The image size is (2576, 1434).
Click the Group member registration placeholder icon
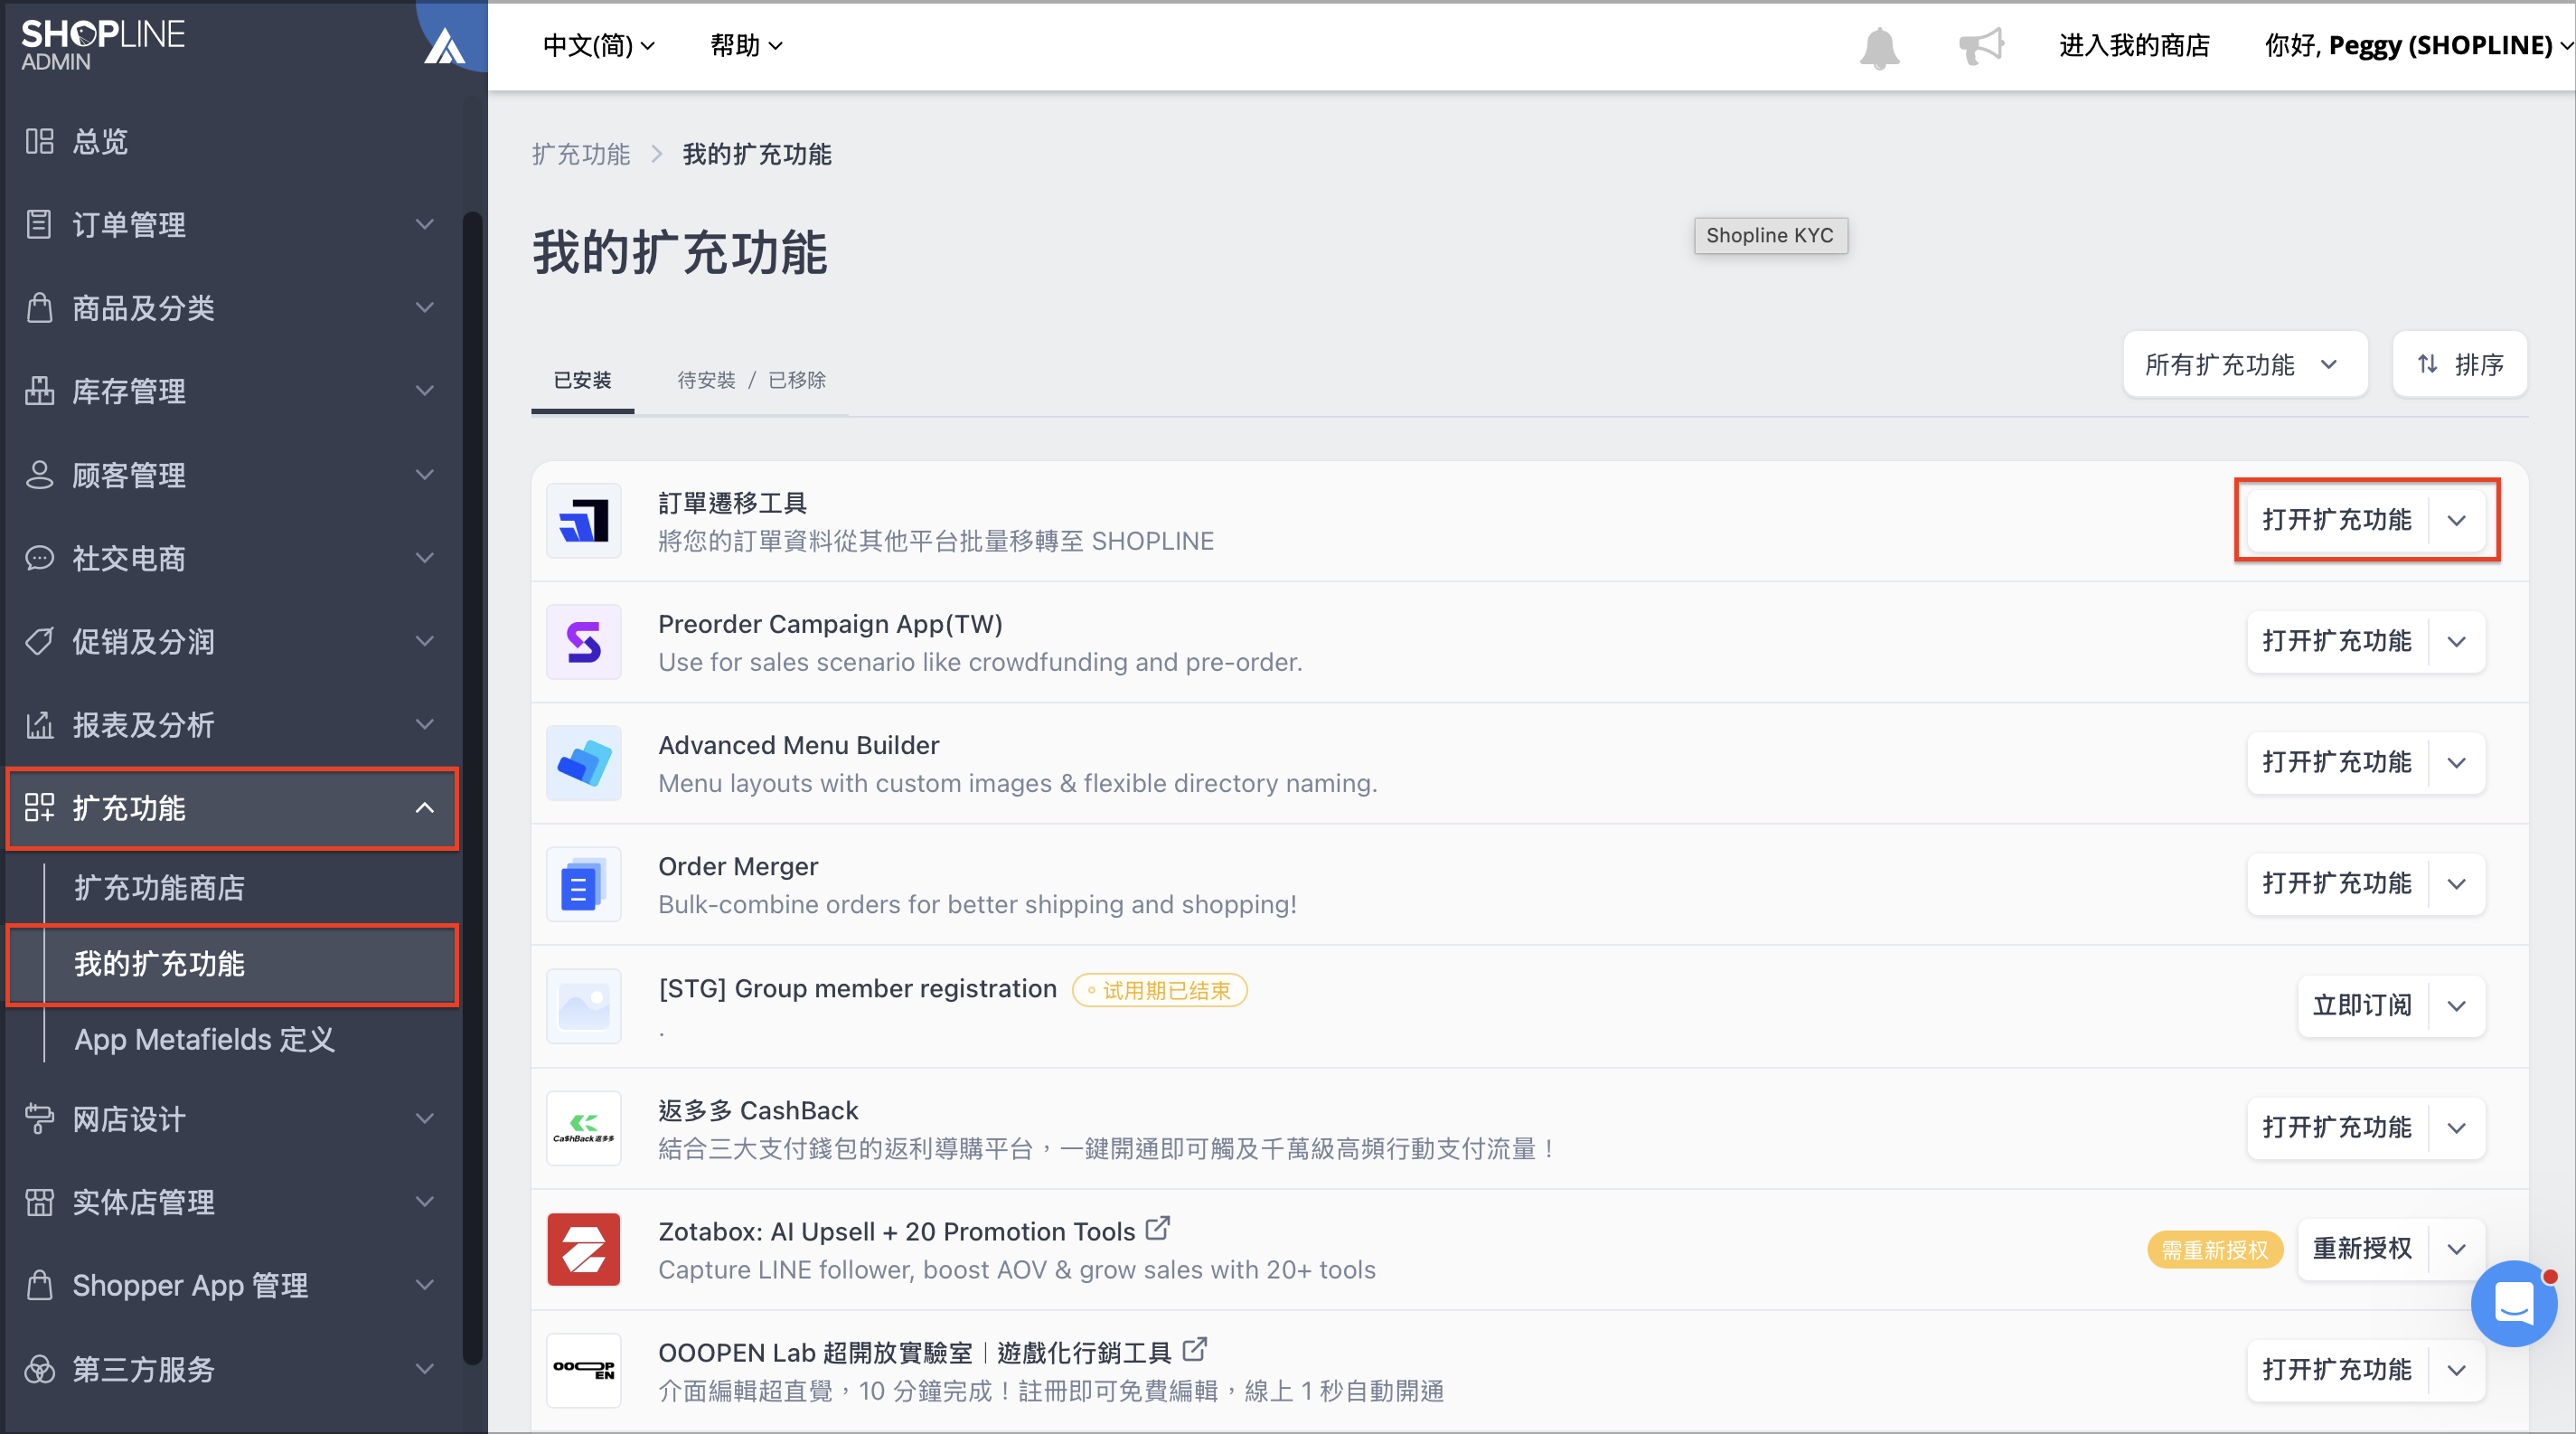(x=584, y=1006)
